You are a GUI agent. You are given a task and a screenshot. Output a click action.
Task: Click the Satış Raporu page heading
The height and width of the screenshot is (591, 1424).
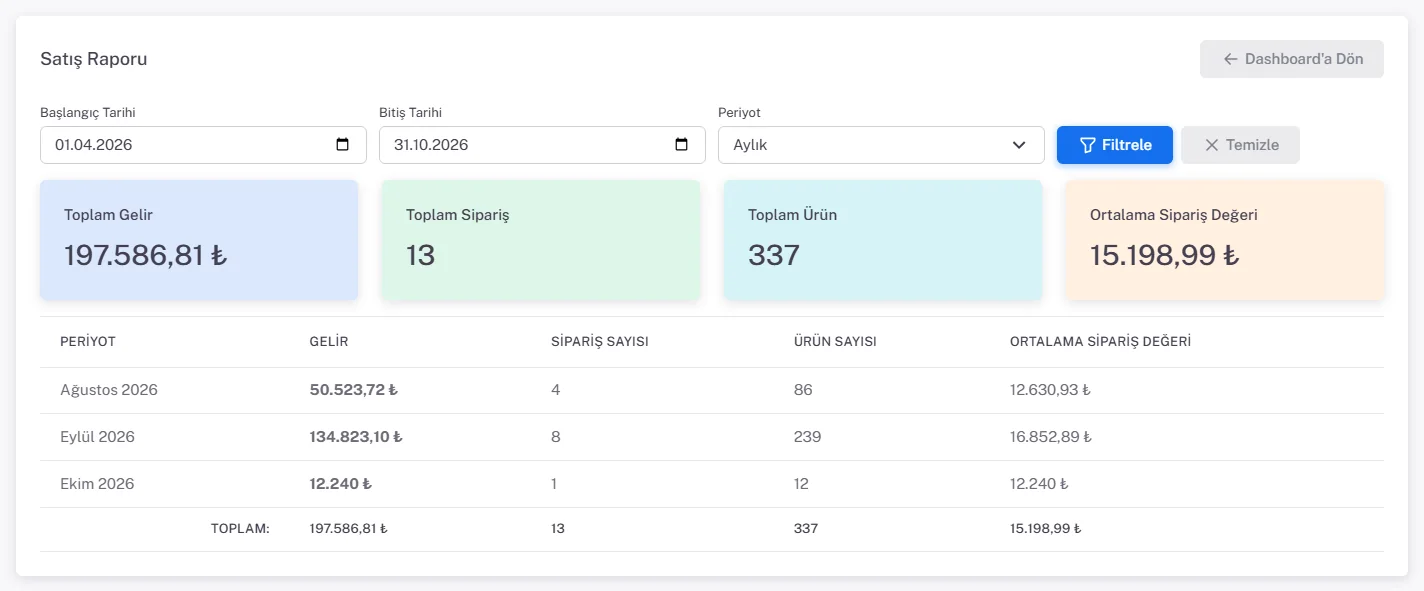click(94, 59)
